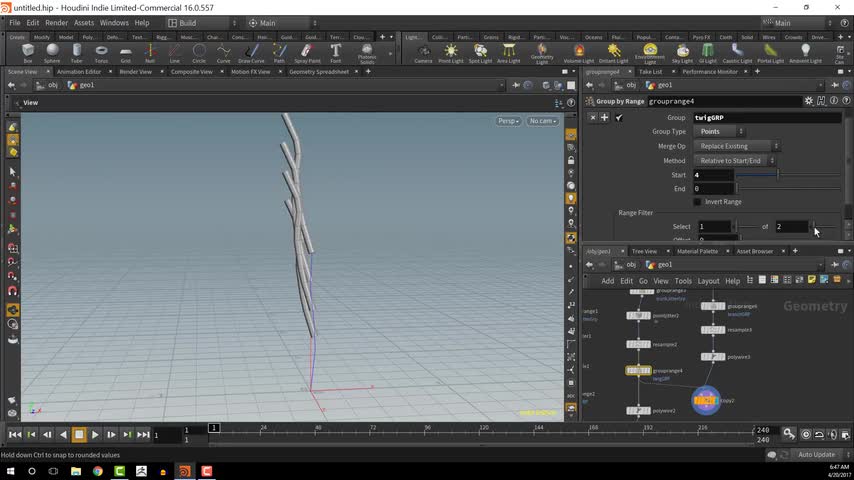The height and width of the screenshot is (480, 854).
Task: Toggle the Invert Range checkbox
Action: (698, 202)
